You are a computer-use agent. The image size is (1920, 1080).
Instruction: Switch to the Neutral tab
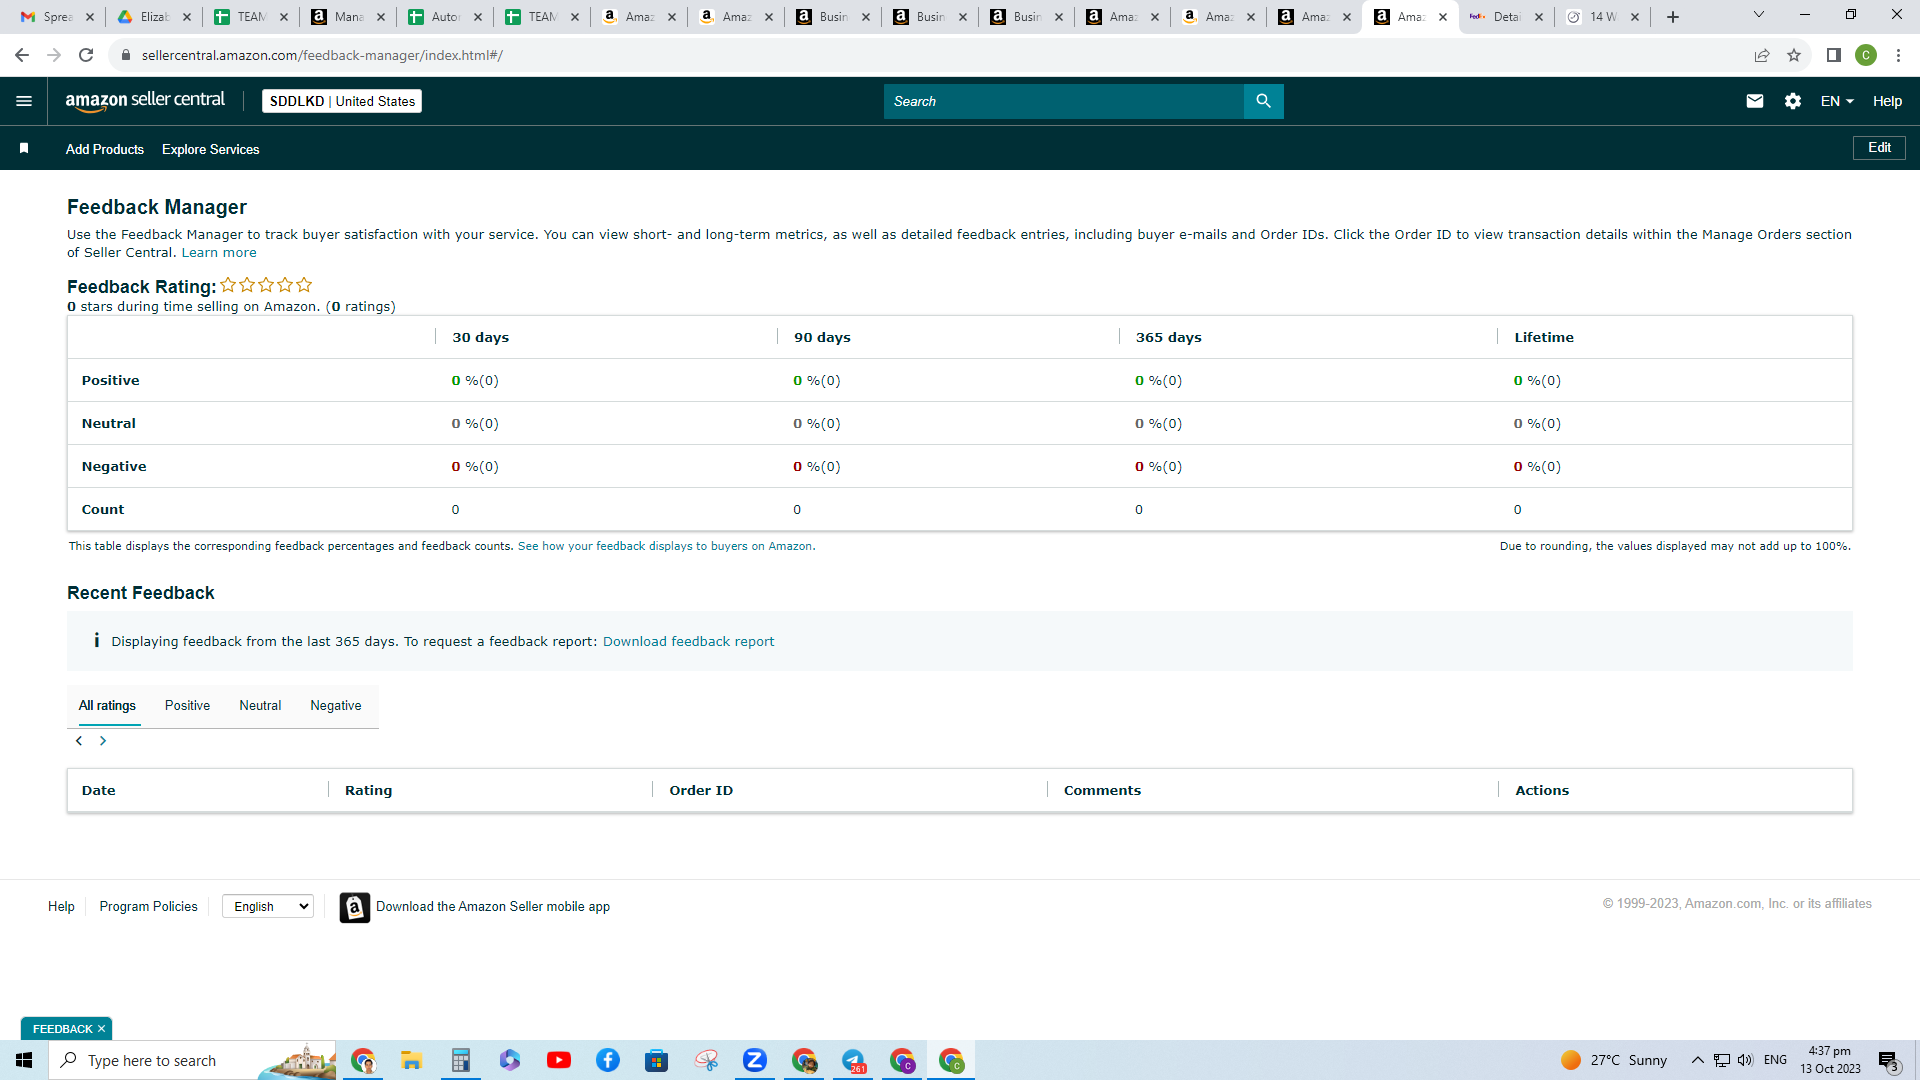click(260, 706)
